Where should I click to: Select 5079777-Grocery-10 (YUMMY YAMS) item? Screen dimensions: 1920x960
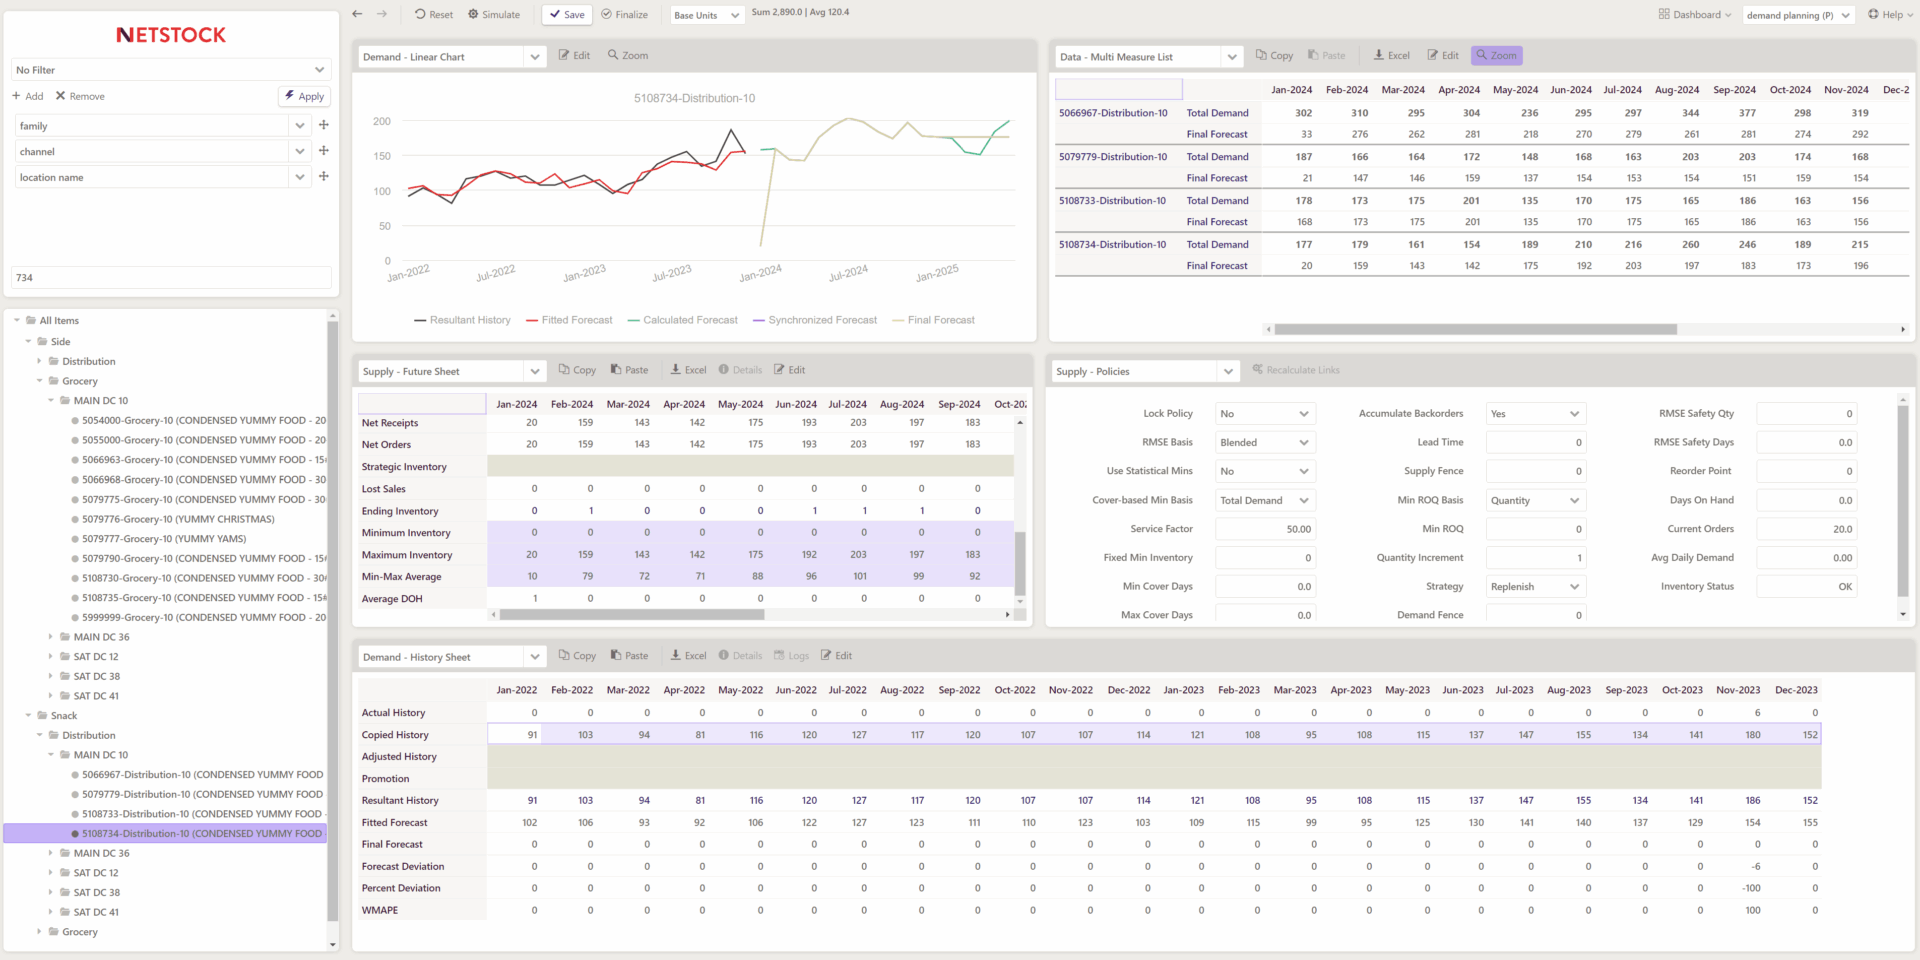[x=164, y=539]
